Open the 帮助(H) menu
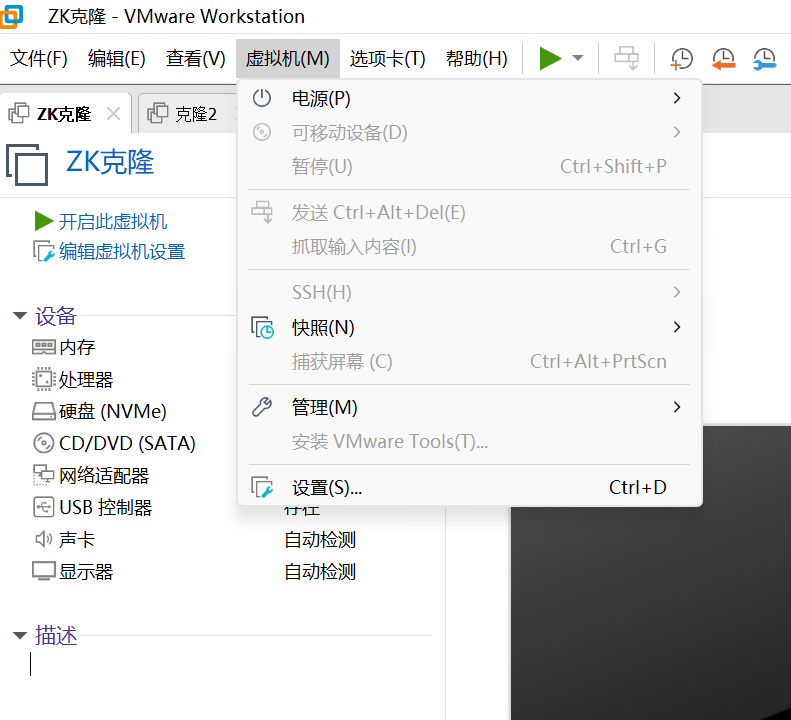Screen dimensions: 791x720 pyautogui.click(x=477, y=59)
